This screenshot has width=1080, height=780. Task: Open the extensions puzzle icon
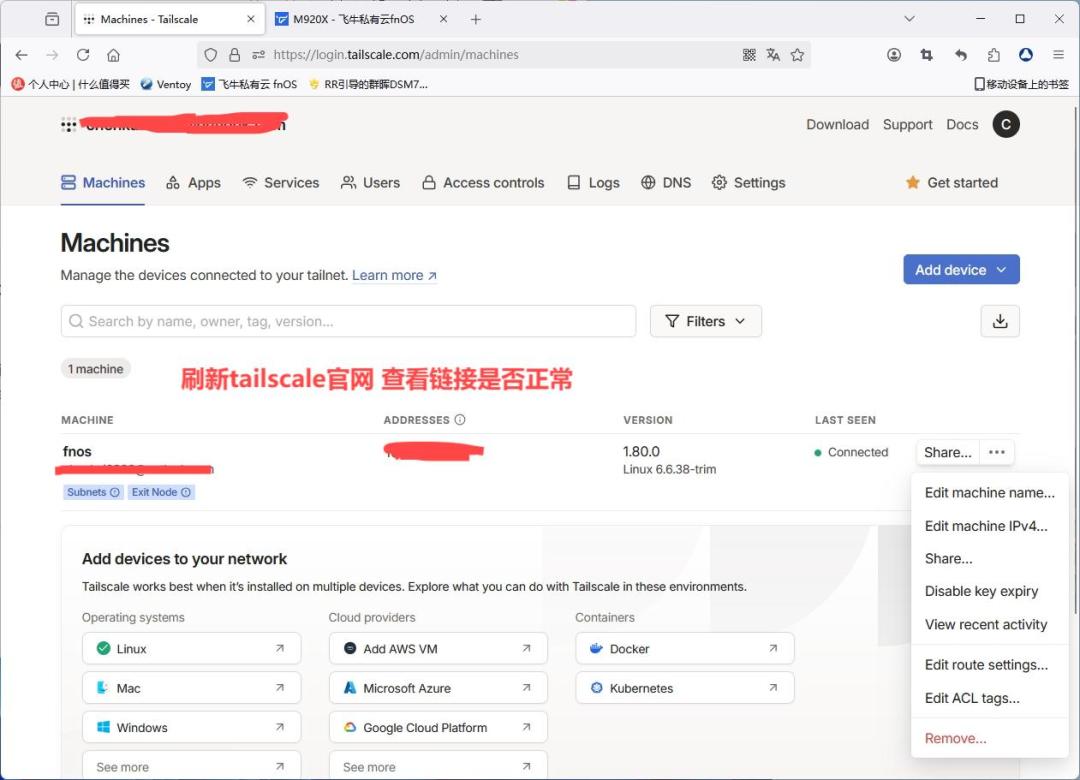pos(993,55)
